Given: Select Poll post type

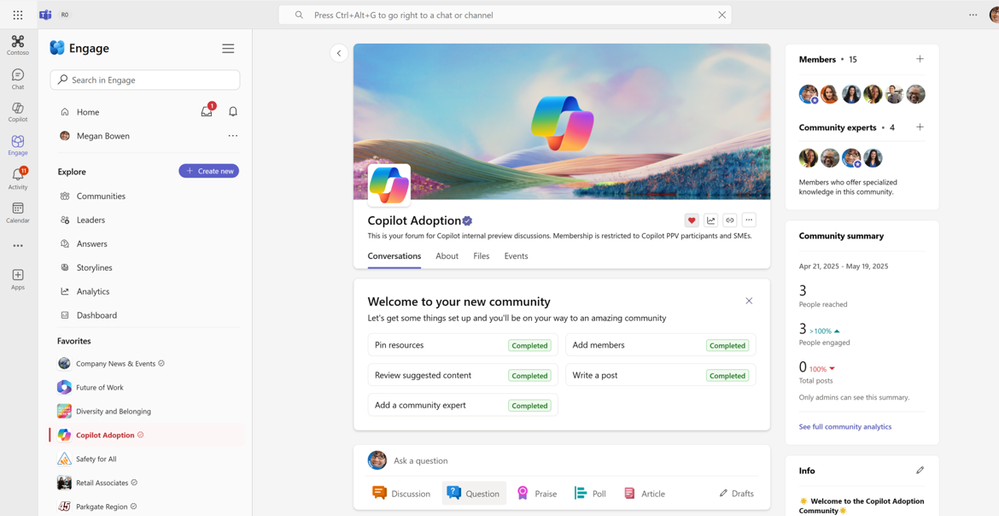Looking at the screenshot, I should [590, 493].
